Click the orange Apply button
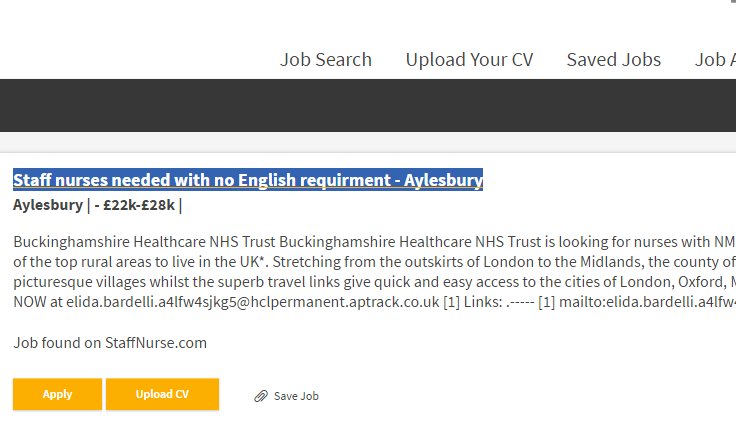Viewport: 744px width, 429px height. pos(57,394)
